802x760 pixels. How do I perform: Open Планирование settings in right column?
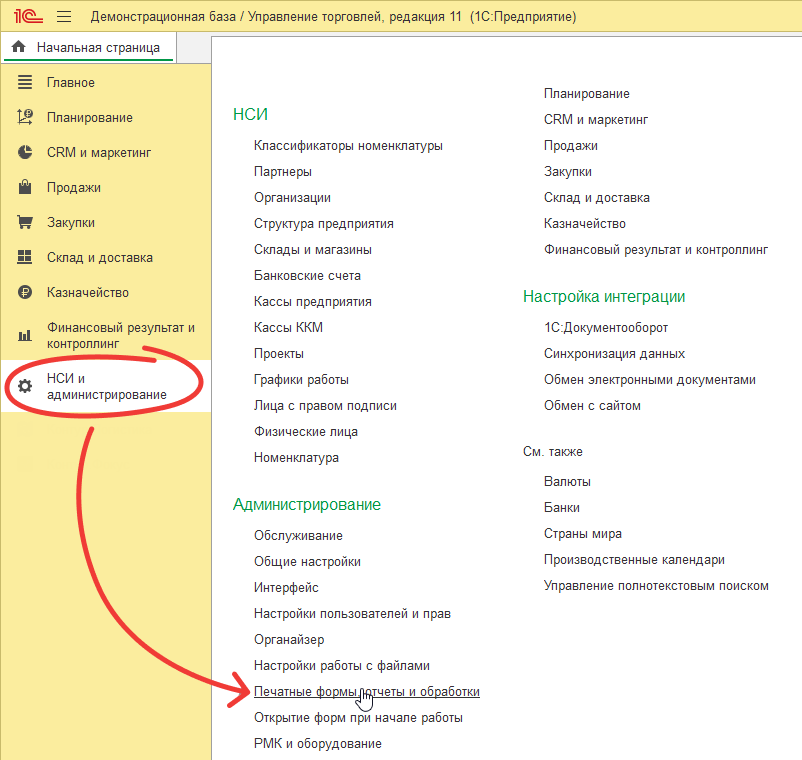[x=587, y=94]
